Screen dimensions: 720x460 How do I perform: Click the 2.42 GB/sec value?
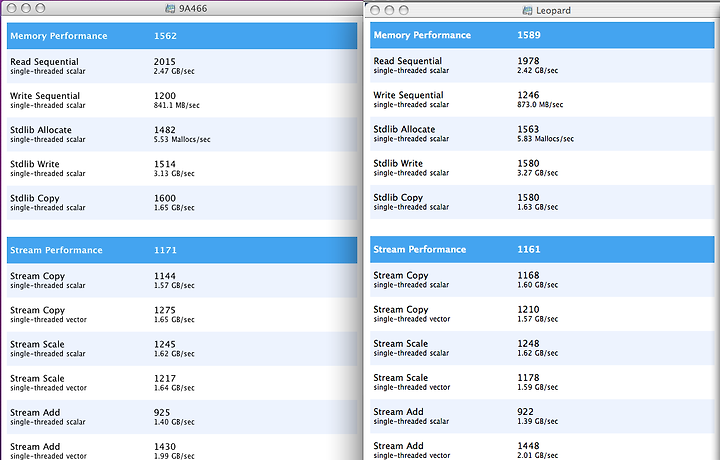[538, 70]
